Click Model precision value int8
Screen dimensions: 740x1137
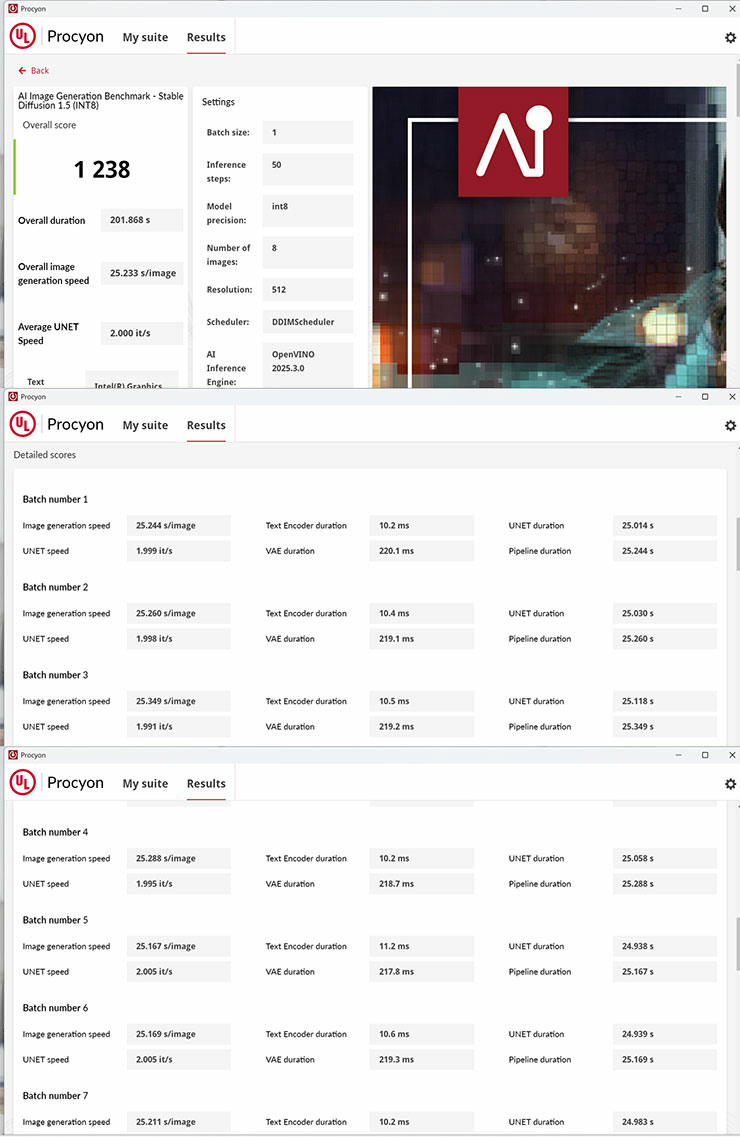point(307,211)
